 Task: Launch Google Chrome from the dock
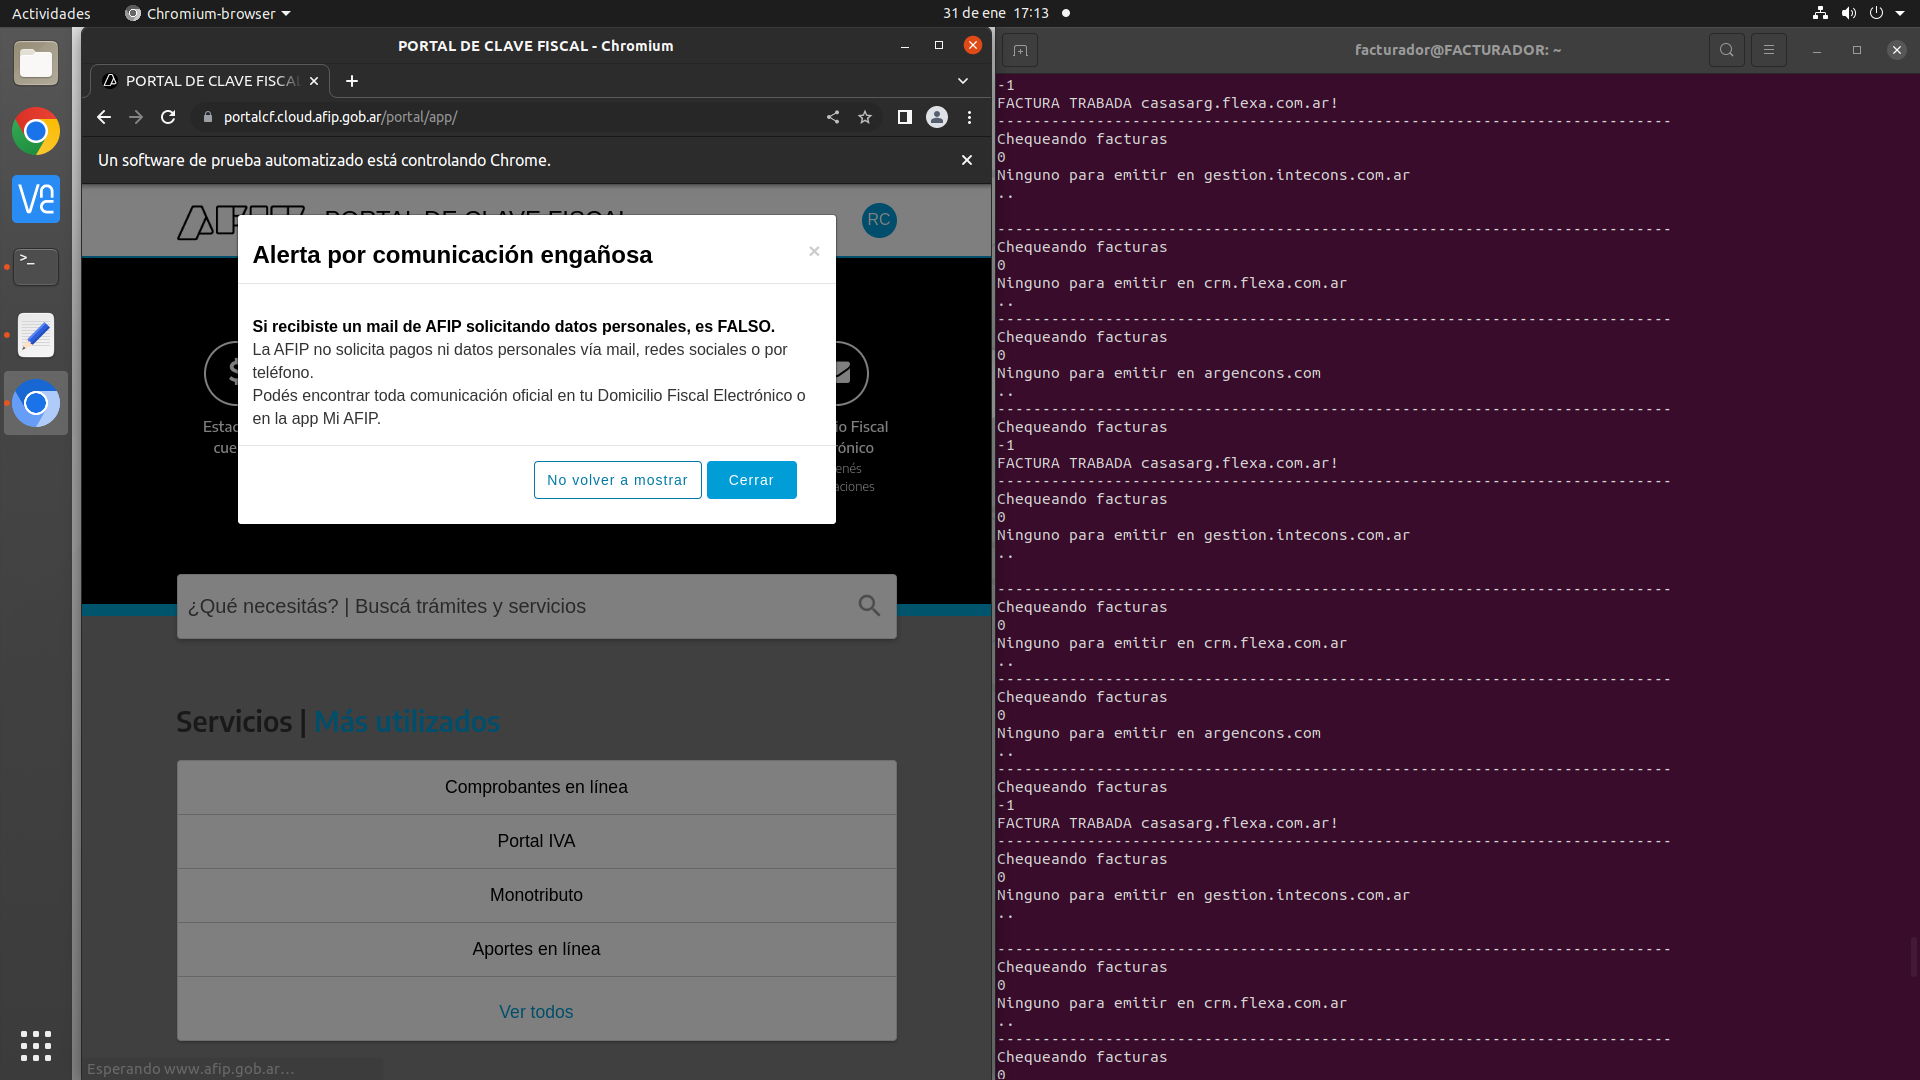[36, 132]
